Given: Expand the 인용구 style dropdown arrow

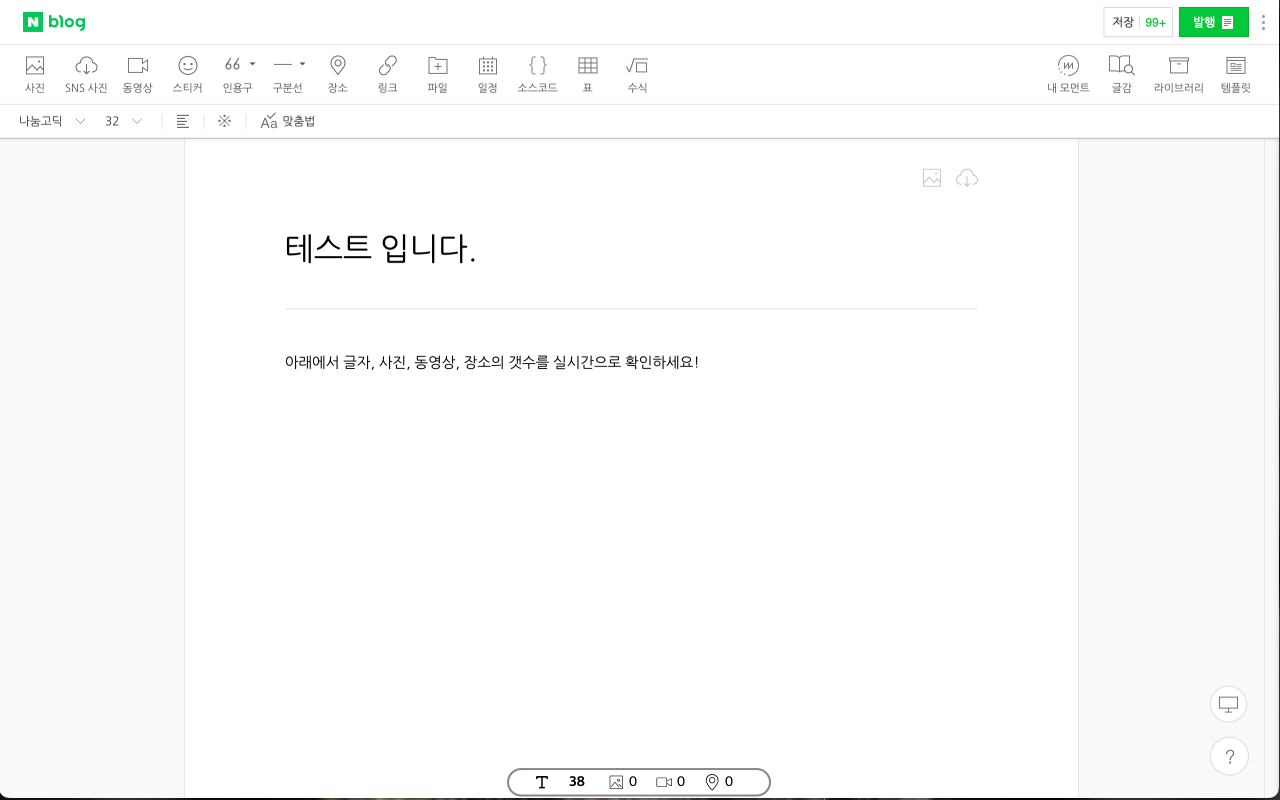Looking at the screenshot, I should point(252,64).
